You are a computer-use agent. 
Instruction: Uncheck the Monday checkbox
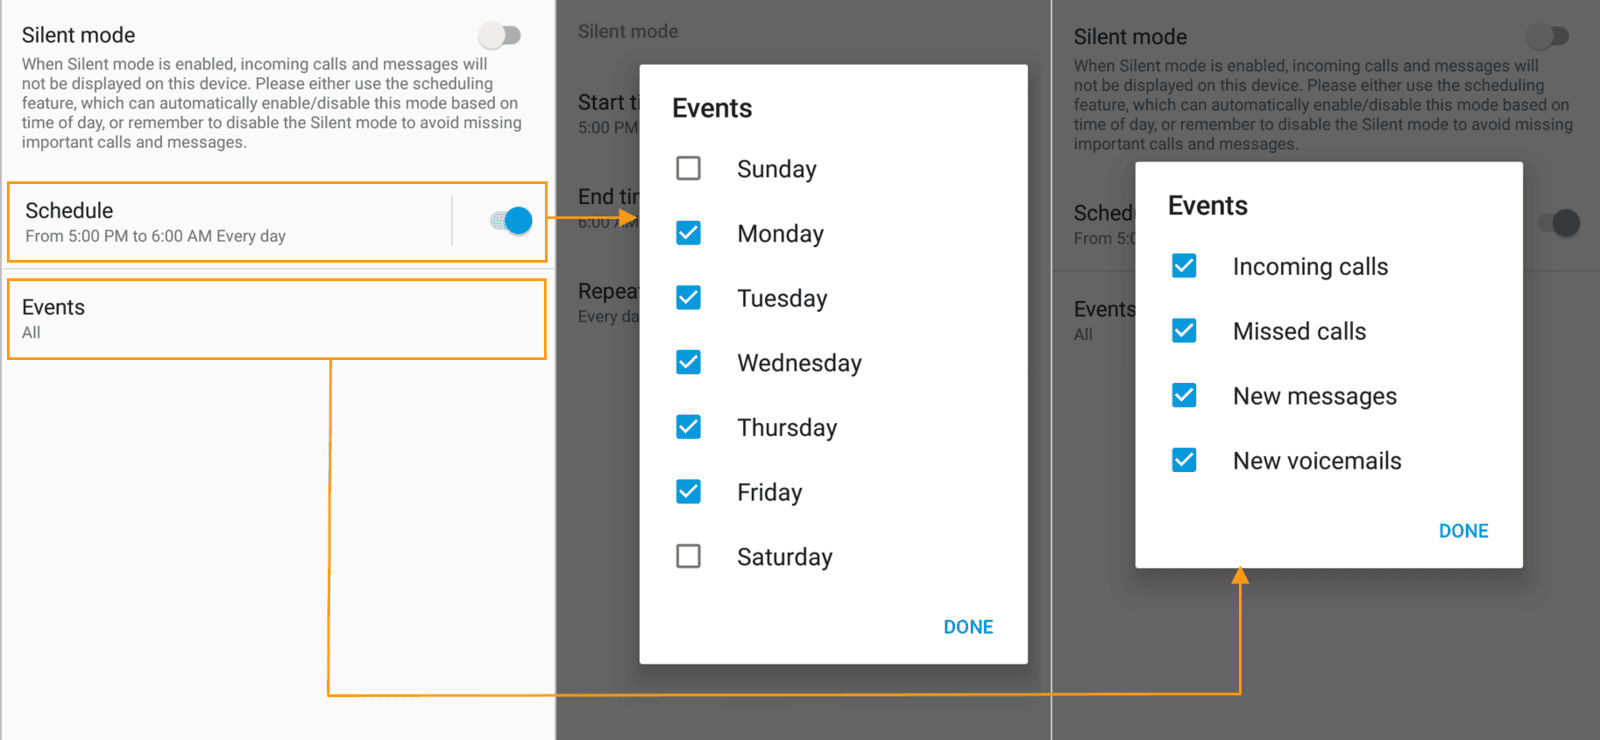pyautogui.click(x=688, y=233)
